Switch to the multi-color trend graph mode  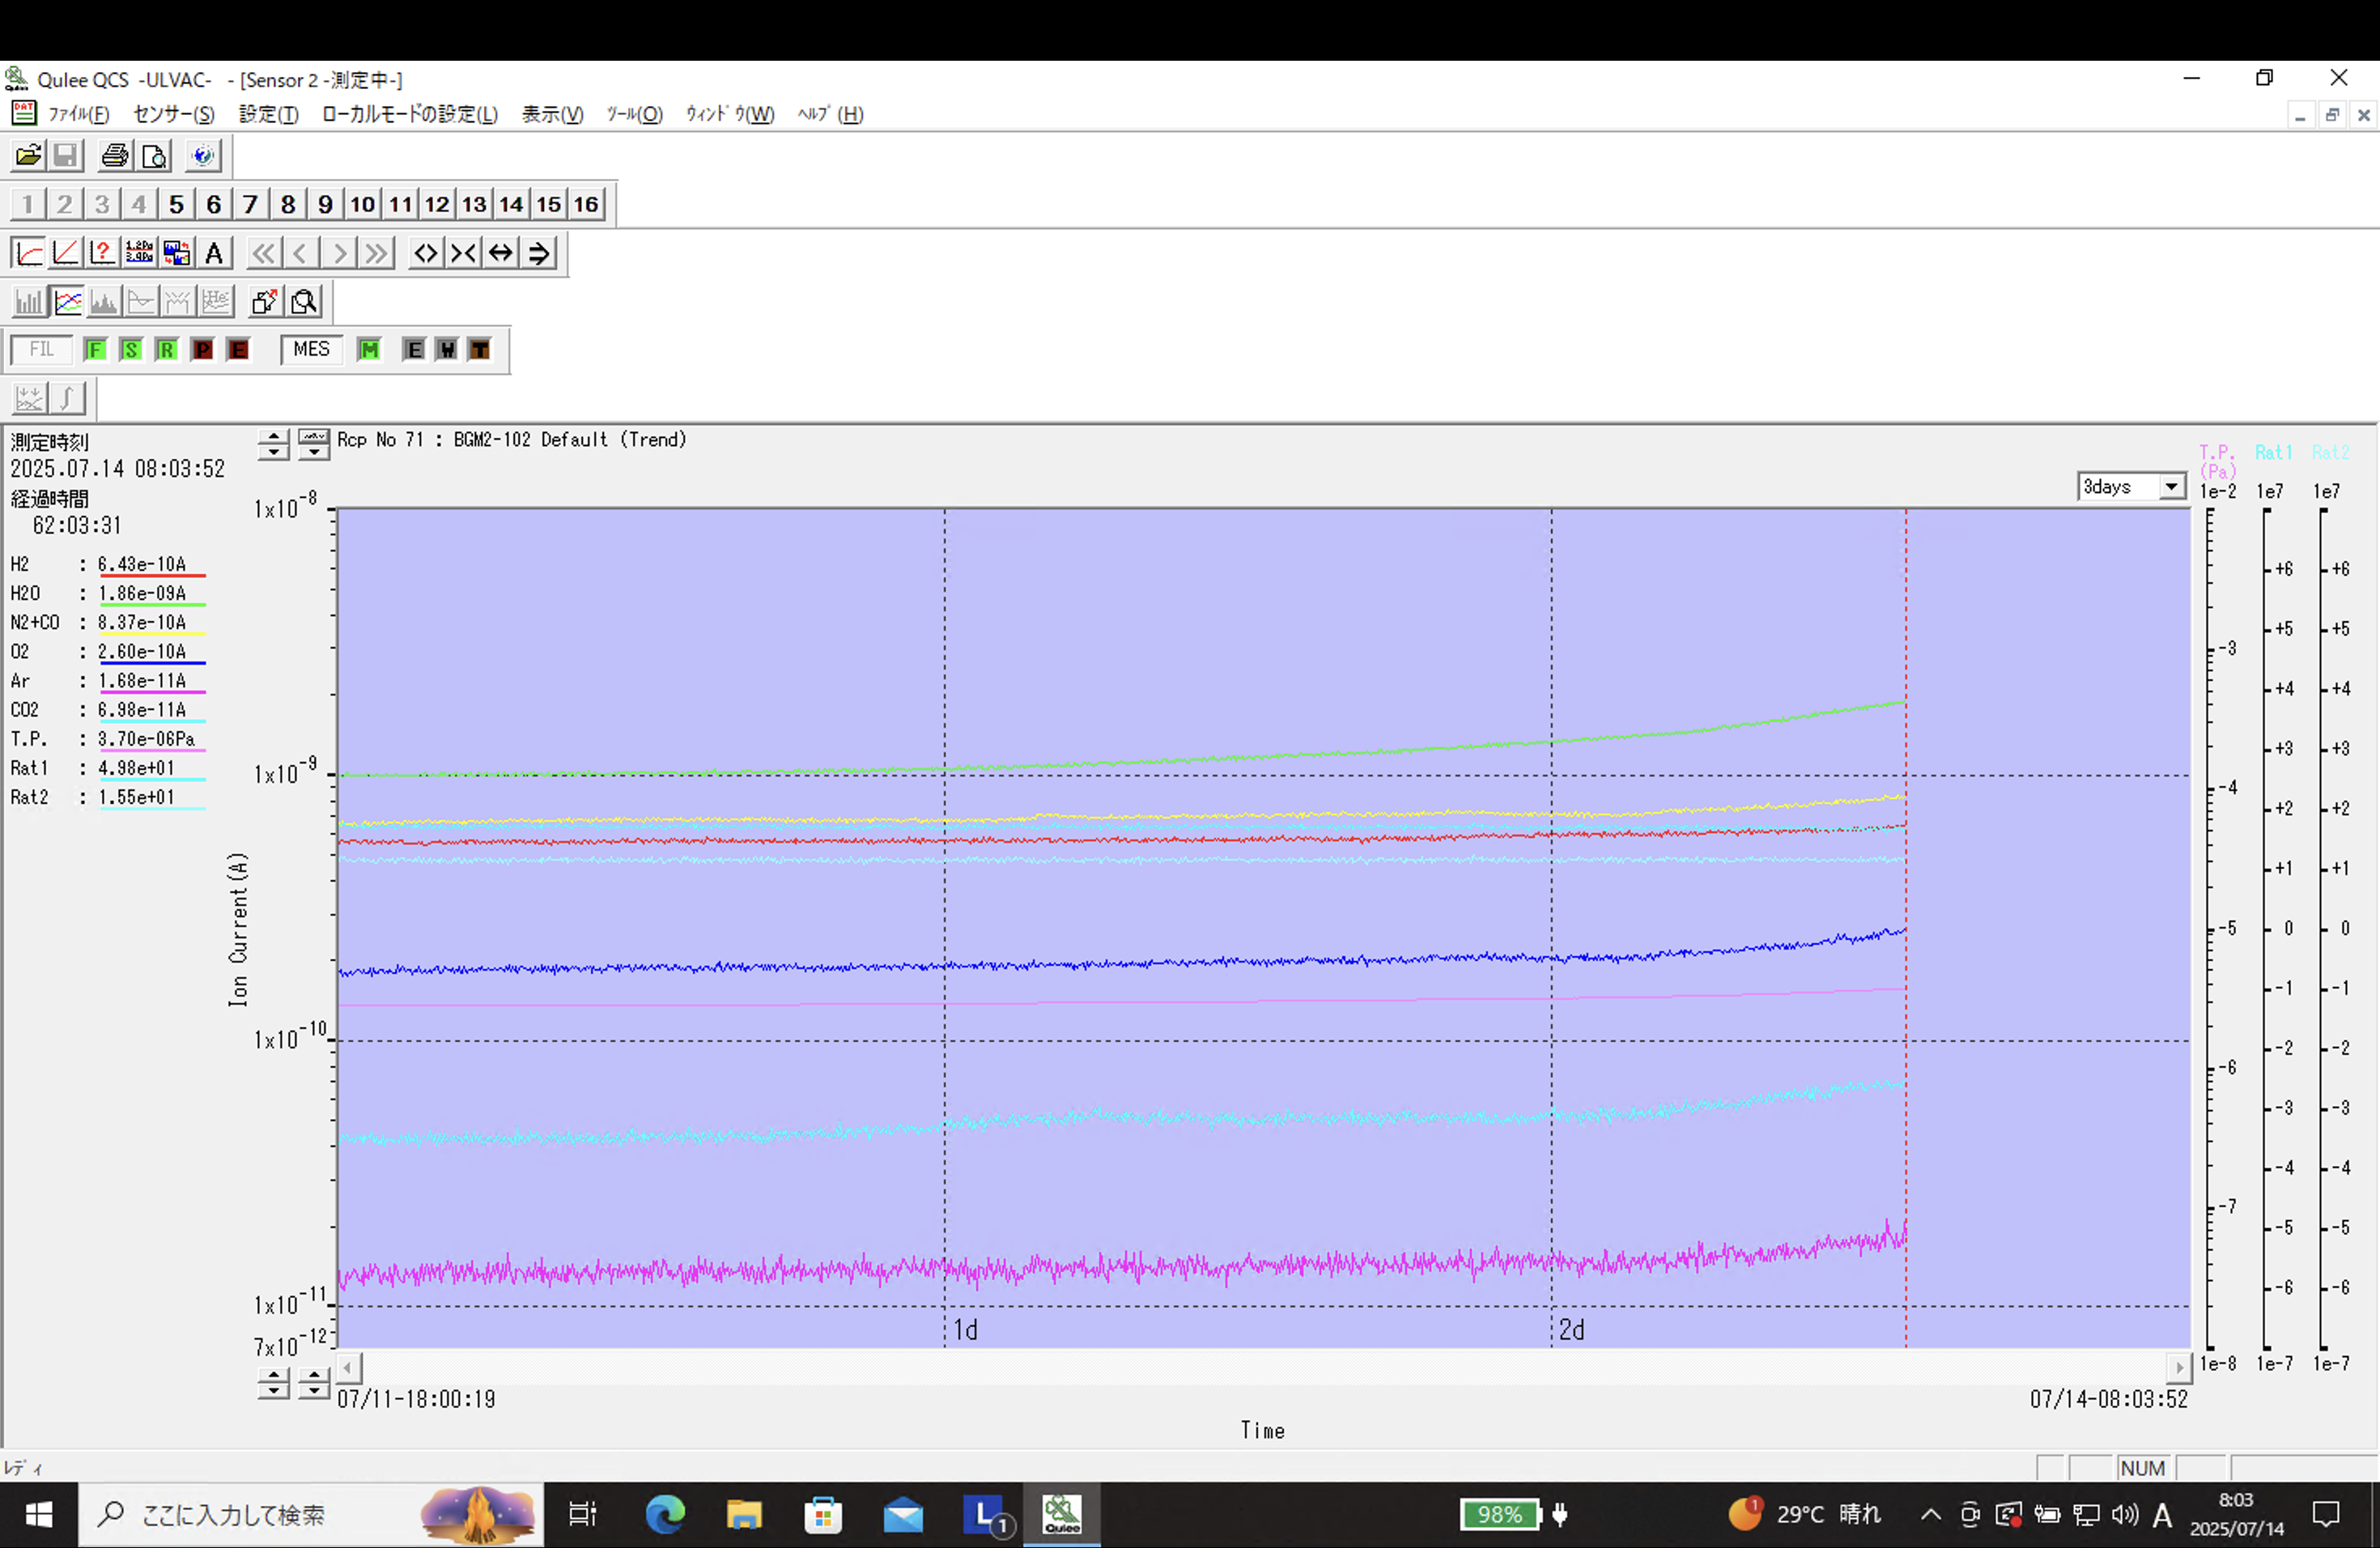click(x=67, y=301)
